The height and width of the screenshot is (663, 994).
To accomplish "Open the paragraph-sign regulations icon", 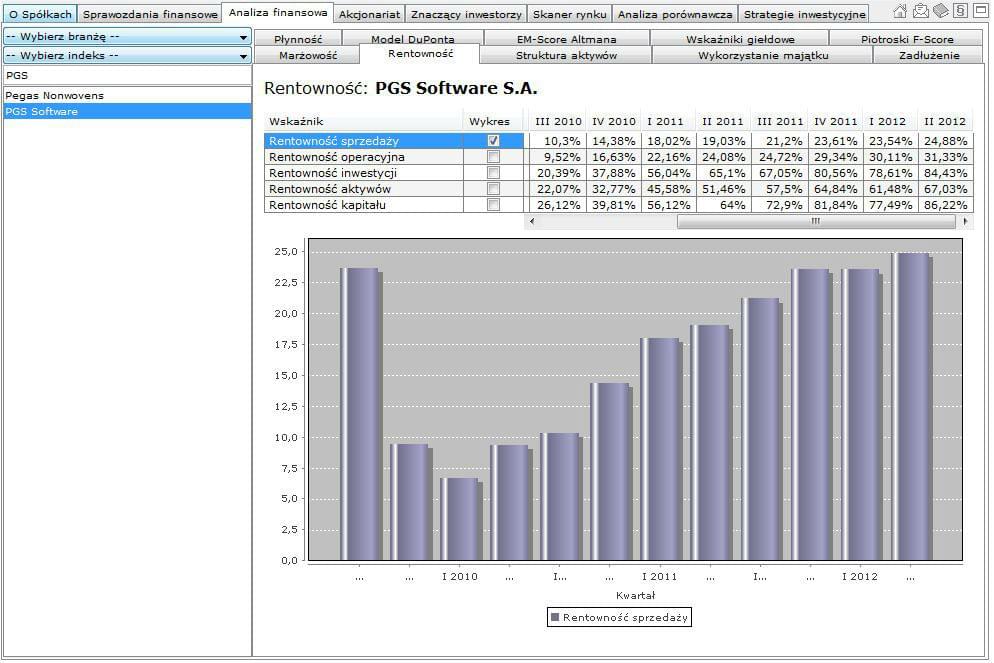I will [x=961, y=11].
